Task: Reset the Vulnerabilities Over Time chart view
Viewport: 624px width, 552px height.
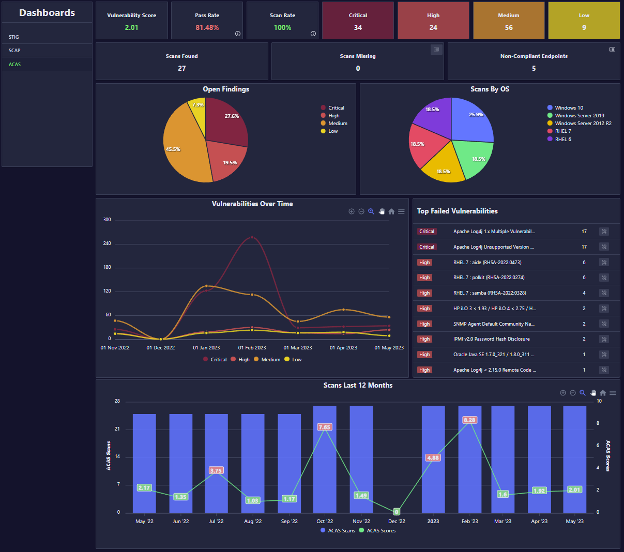Action: [x=391, y=211]
